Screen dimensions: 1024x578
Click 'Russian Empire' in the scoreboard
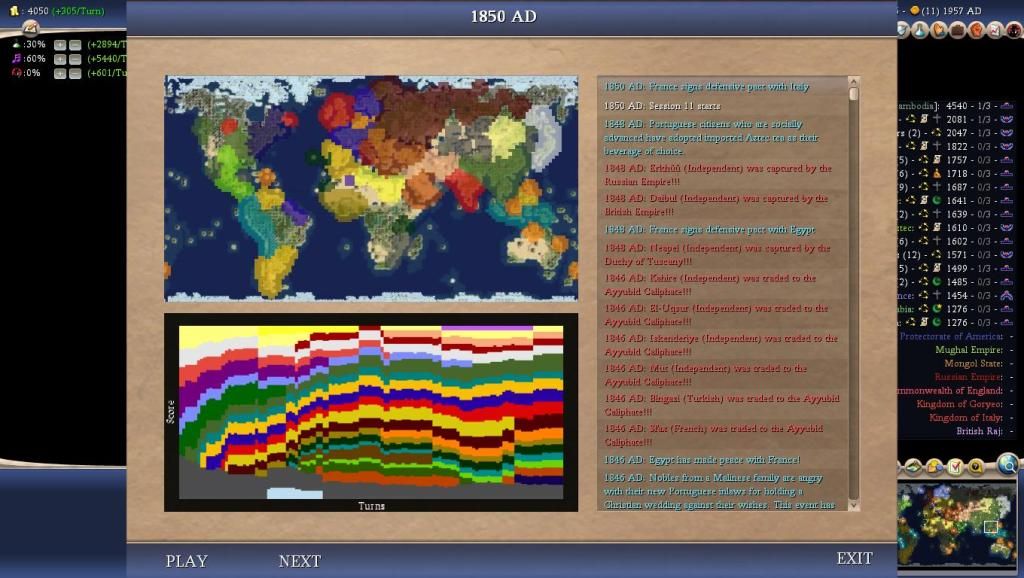pos(968,377)
